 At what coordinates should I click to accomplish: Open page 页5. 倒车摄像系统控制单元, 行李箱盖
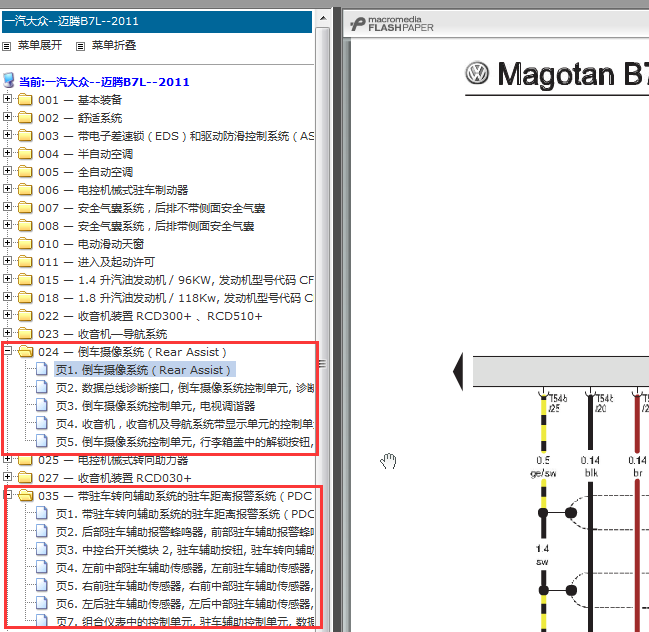coord(185,442)
